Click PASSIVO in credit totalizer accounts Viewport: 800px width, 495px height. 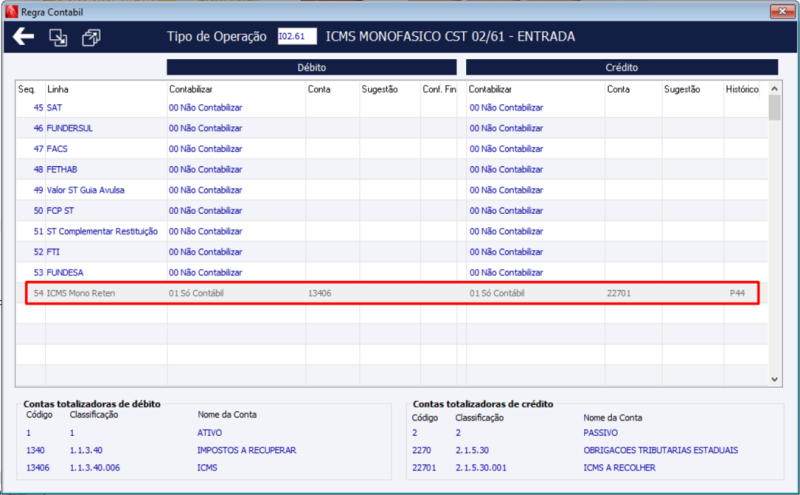(601, 433)
